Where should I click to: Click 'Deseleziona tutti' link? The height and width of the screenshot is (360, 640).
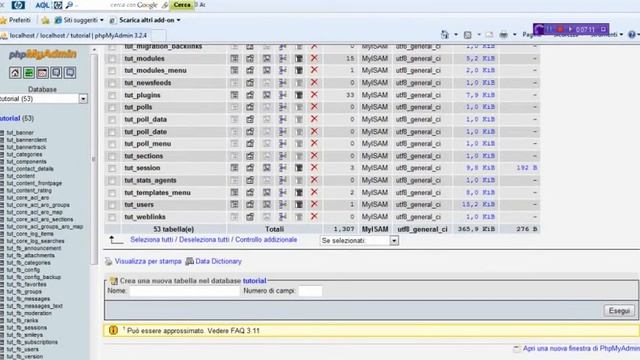pos(204,240)
